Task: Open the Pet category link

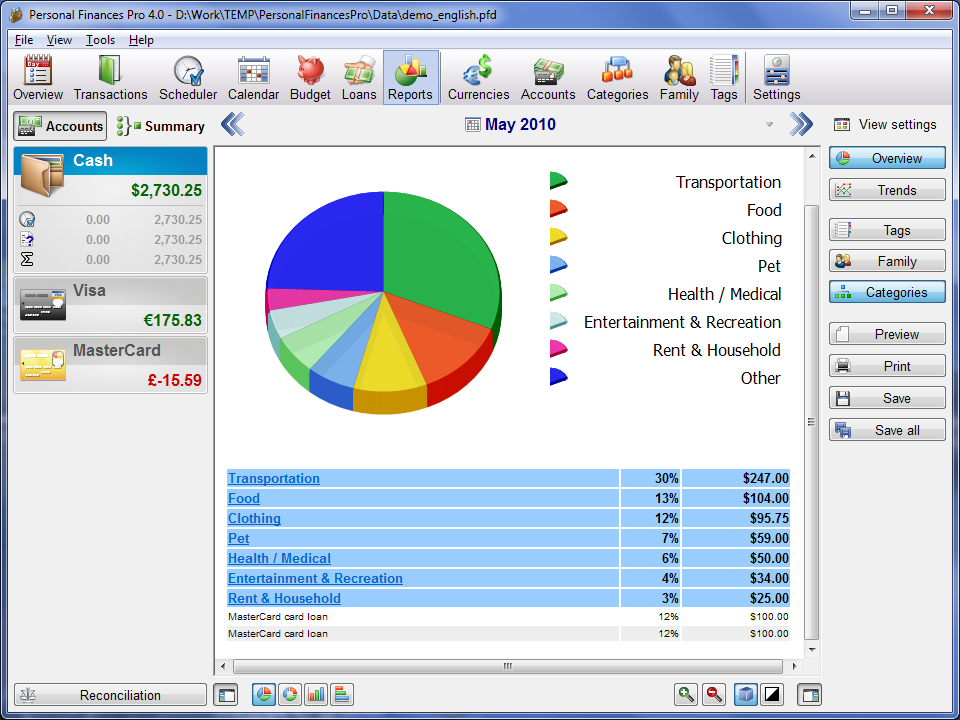Action: tap(239, 538)
